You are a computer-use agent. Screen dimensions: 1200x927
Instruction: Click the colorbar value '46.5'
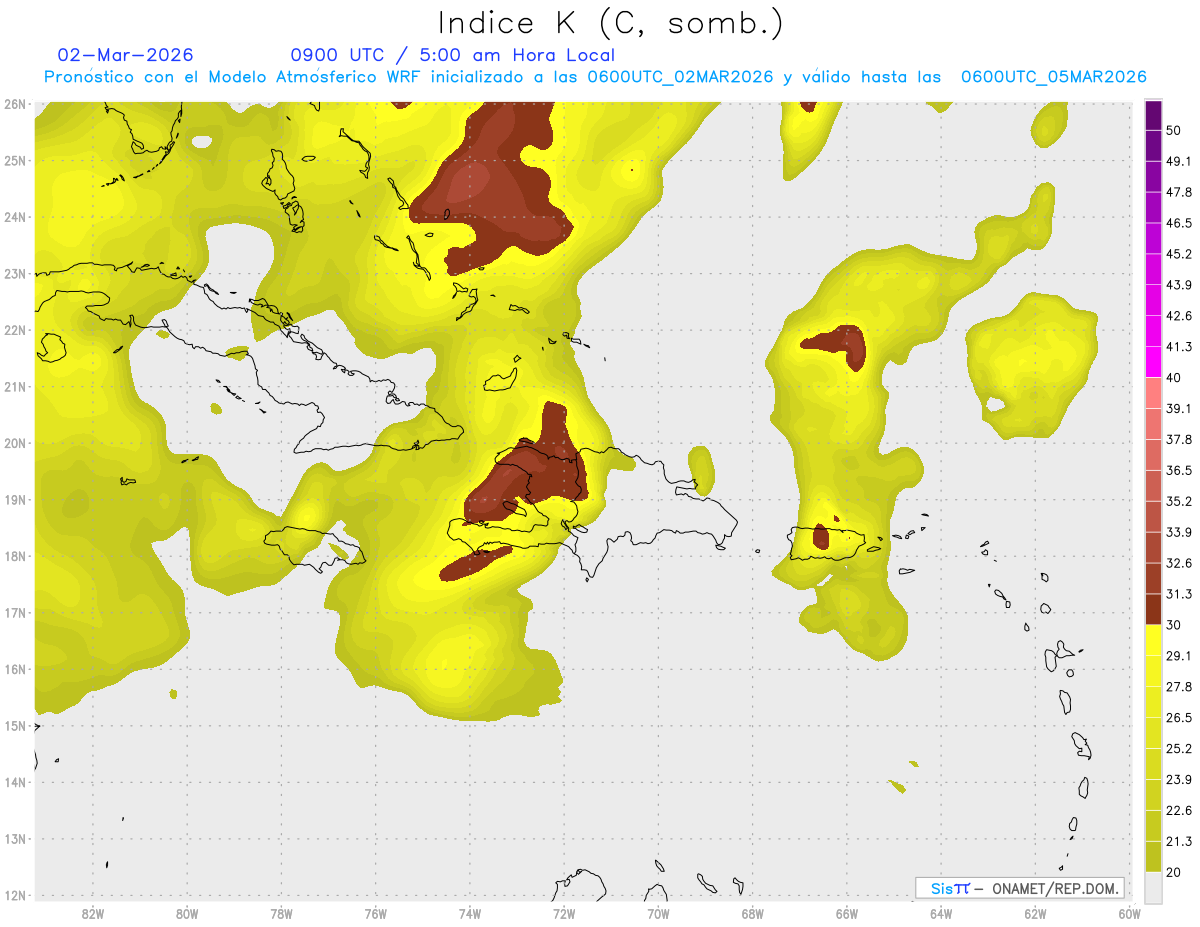1179,223
